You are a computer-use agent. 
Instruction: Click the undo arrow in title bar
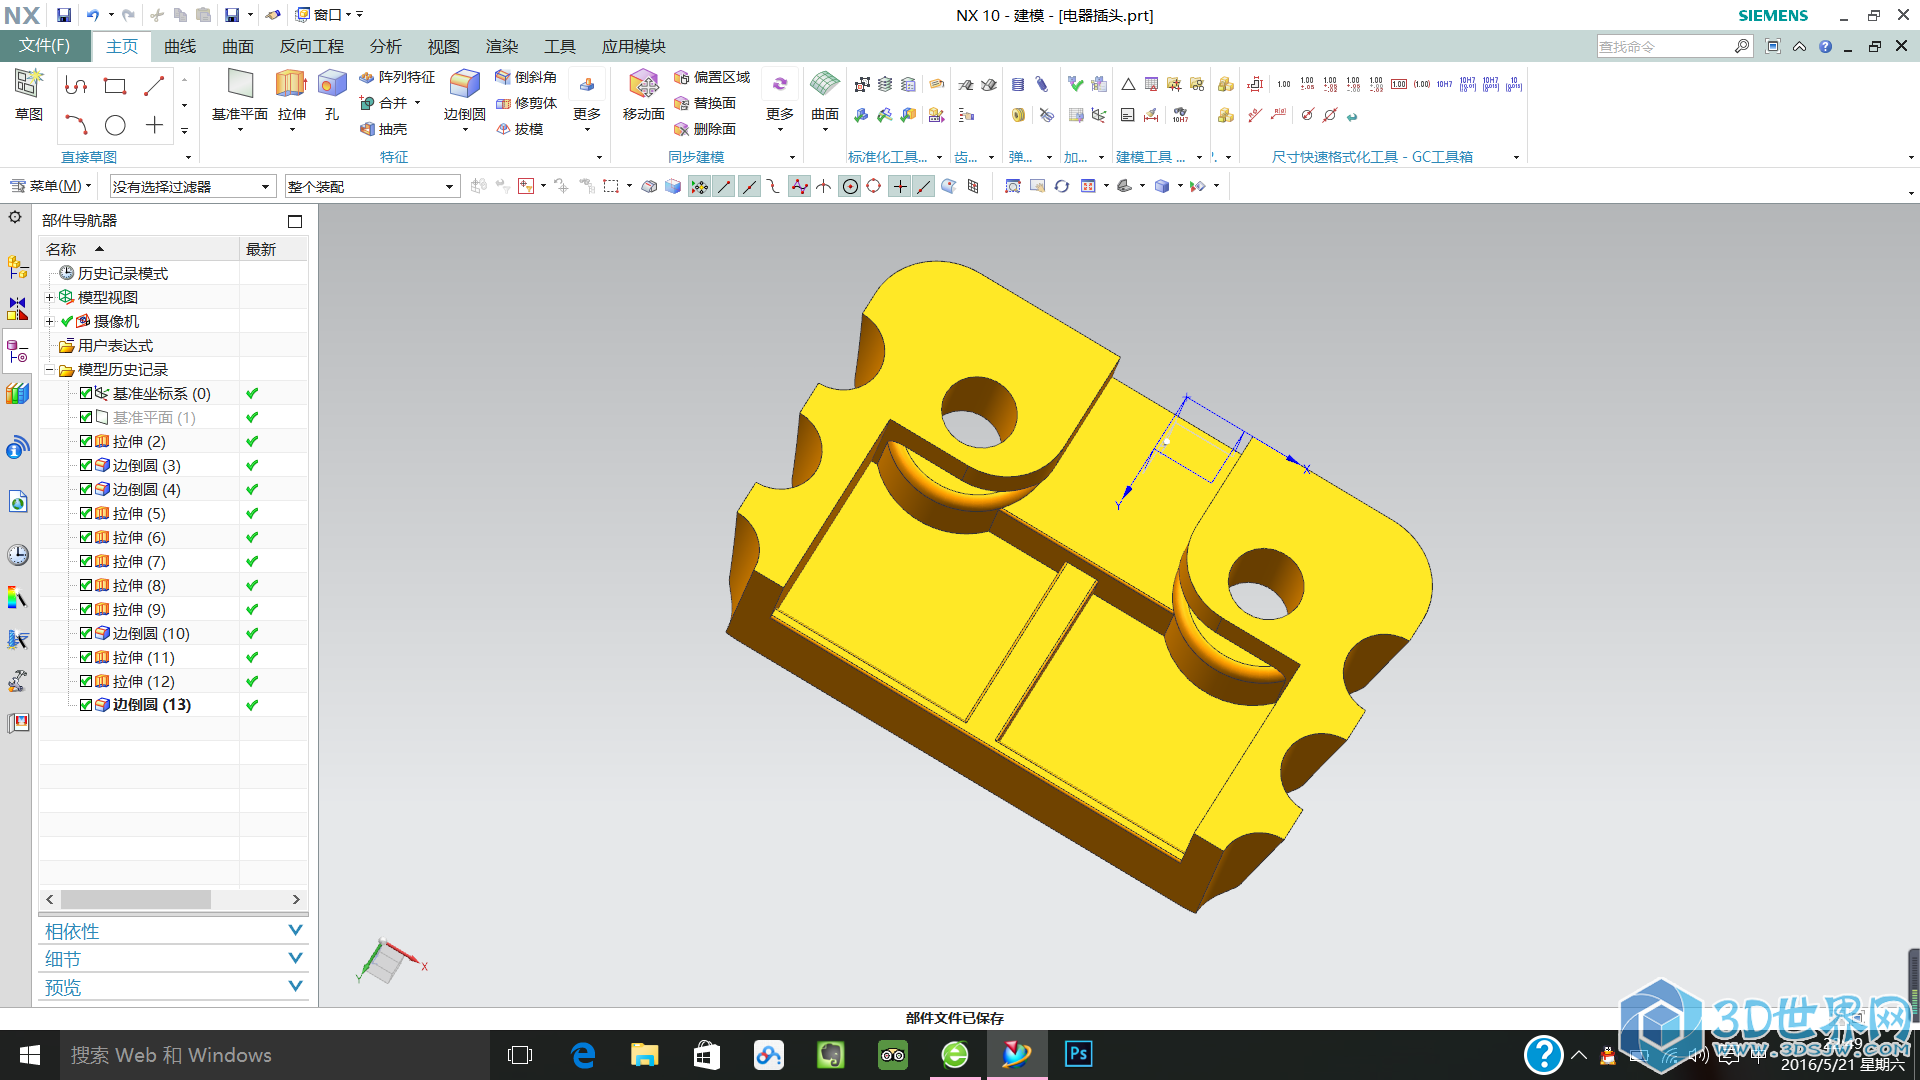click(92, 15)
